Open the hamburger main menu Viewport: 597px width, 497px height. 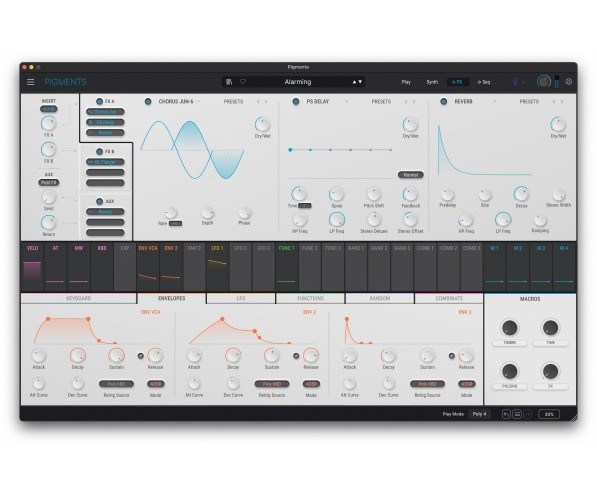click(x=30, y=82)
